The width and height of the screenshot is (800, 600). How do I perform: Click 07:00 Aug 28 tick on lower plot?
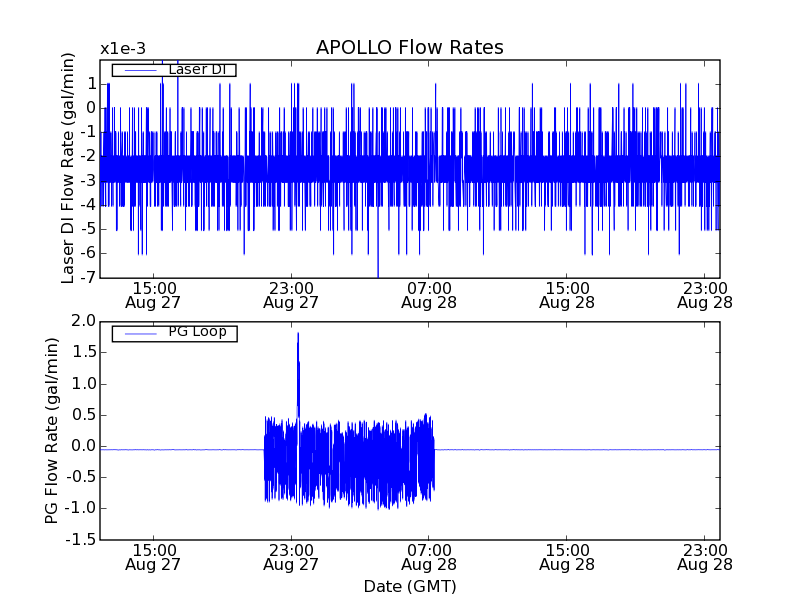(429, 557)
